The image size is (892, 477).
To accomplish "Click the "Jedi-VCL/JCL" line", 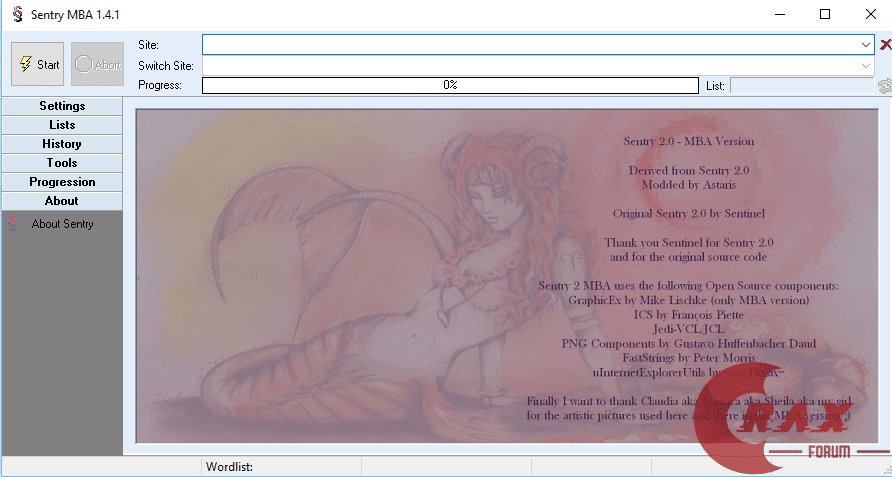I will (689, 329).
